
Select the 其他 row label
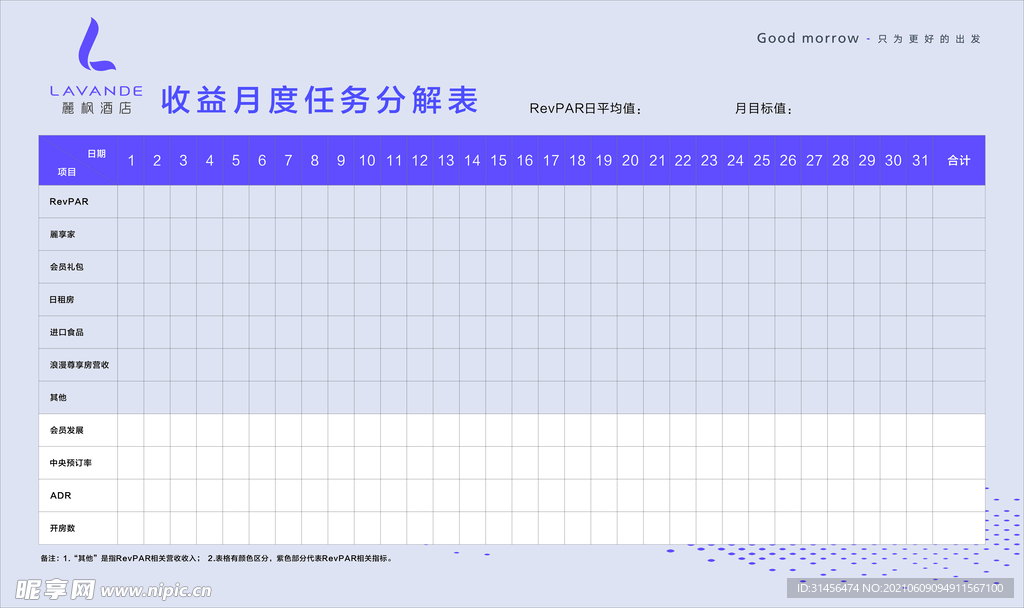[x=58, y=397]
